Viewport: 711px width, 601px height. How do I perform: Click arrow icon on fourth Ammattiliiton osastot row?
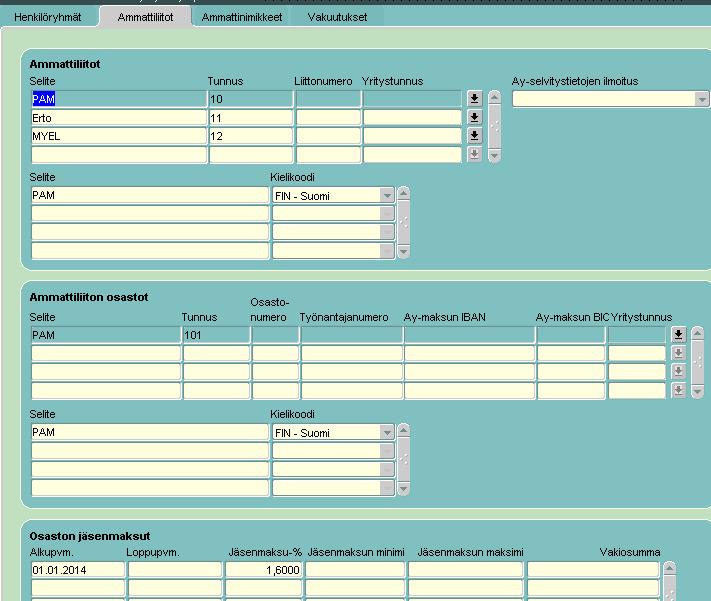[678, 390]
